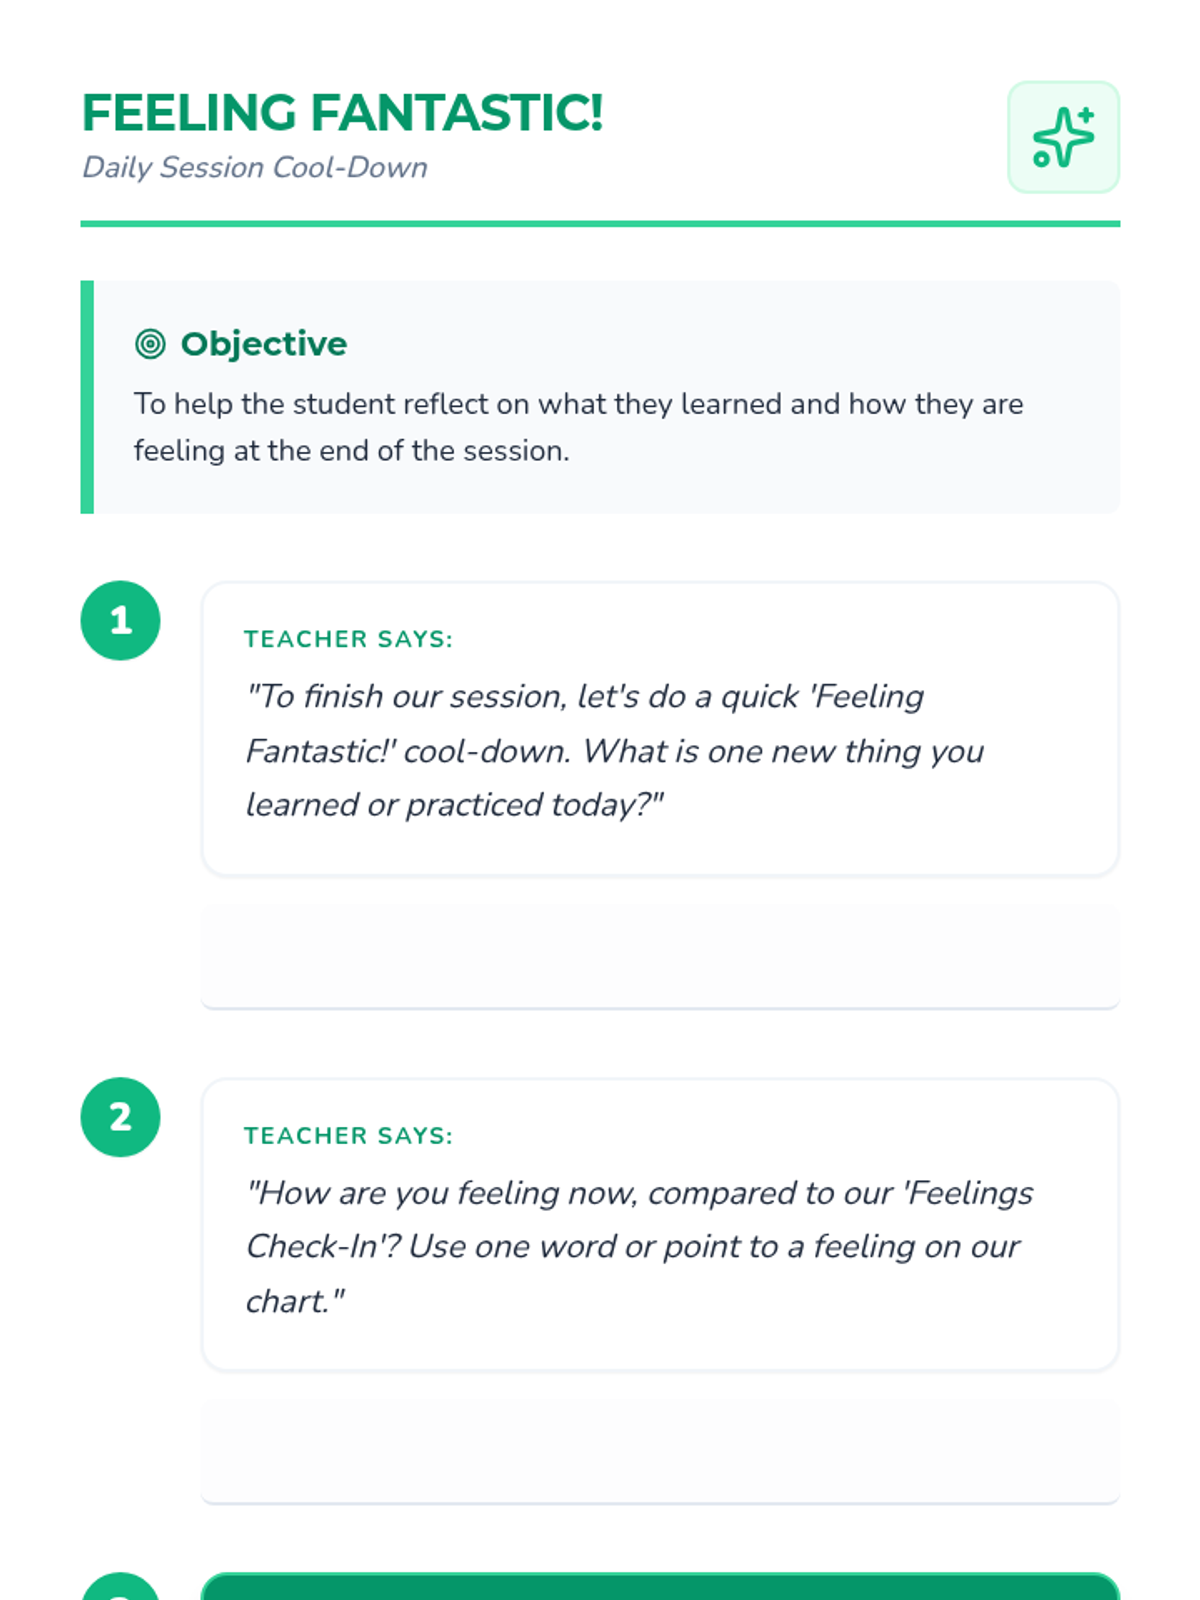Click the answer field under step 2

660,1452
